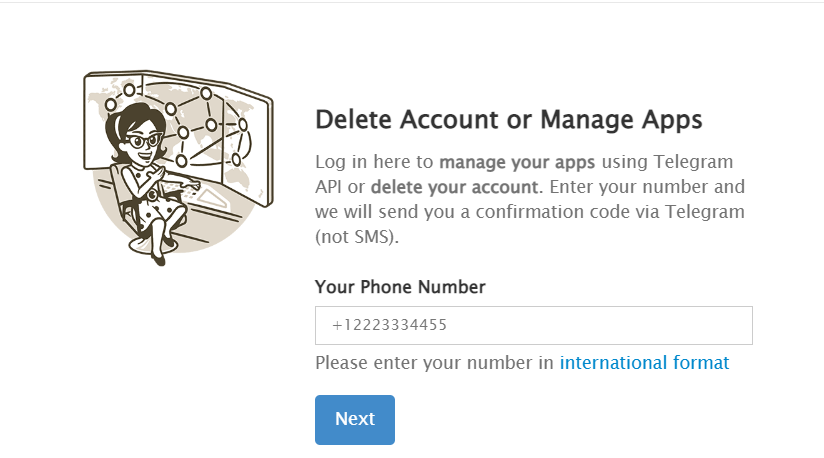The width and height of the screenshot is (824, 458).
Task: Click the blue Next button
Action: tap(355, 420)
